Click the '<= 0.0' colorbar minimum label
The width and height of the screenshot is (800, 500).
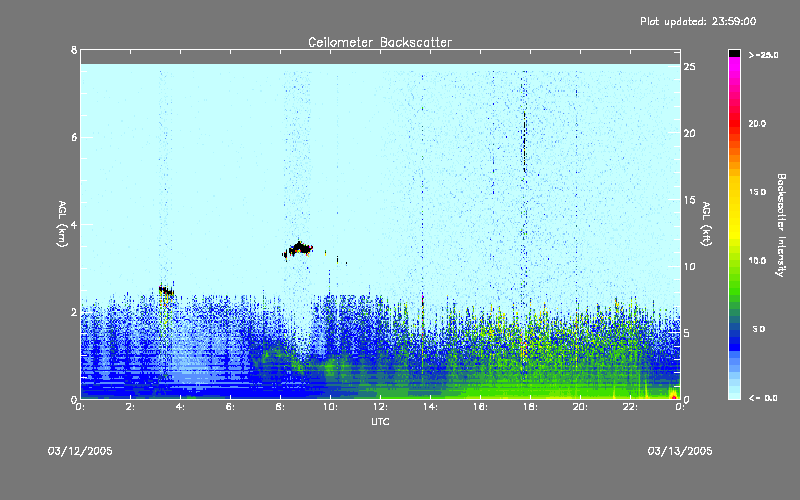(763, 397)
